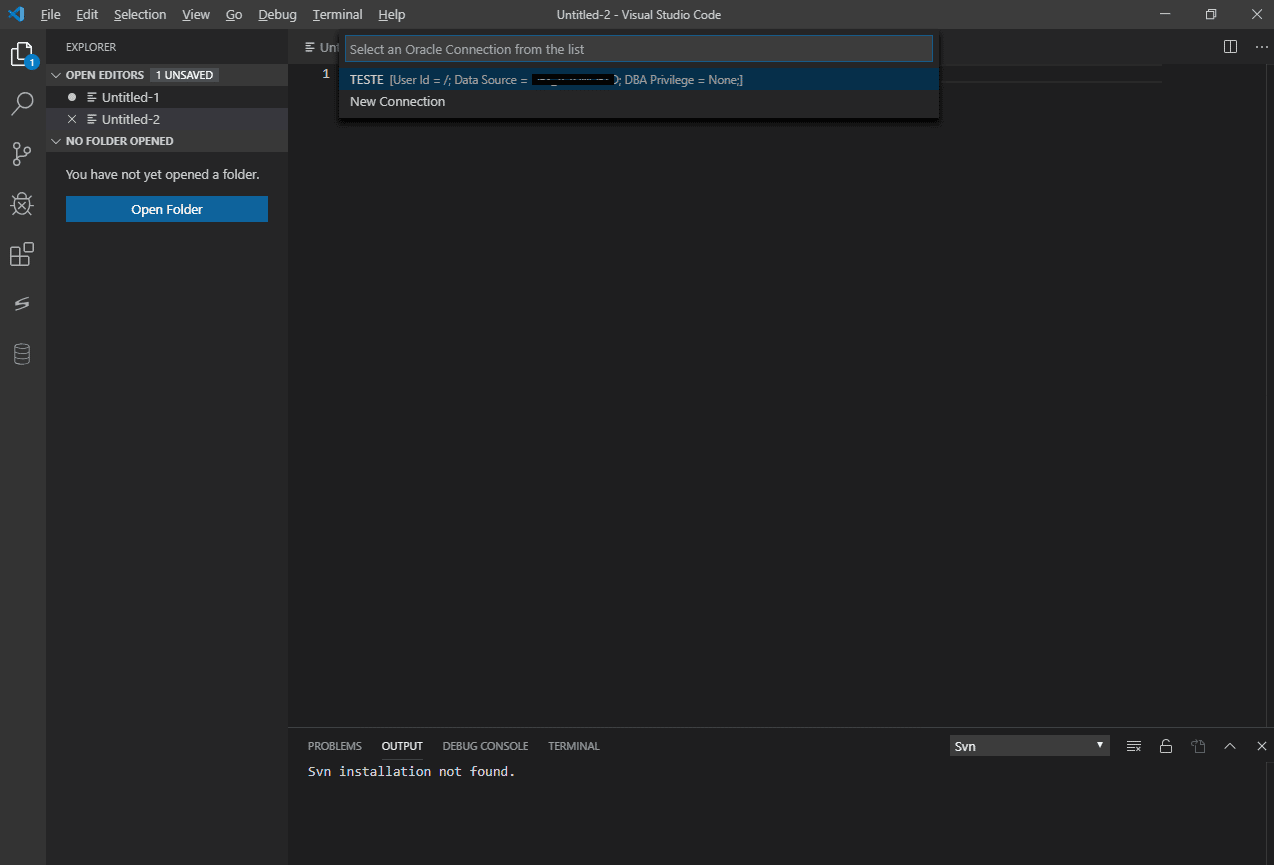The height and width of the screenshot is (865, 1274).
Task: Collapse the panel with the chevron icon
Action: click(1230, 745)
